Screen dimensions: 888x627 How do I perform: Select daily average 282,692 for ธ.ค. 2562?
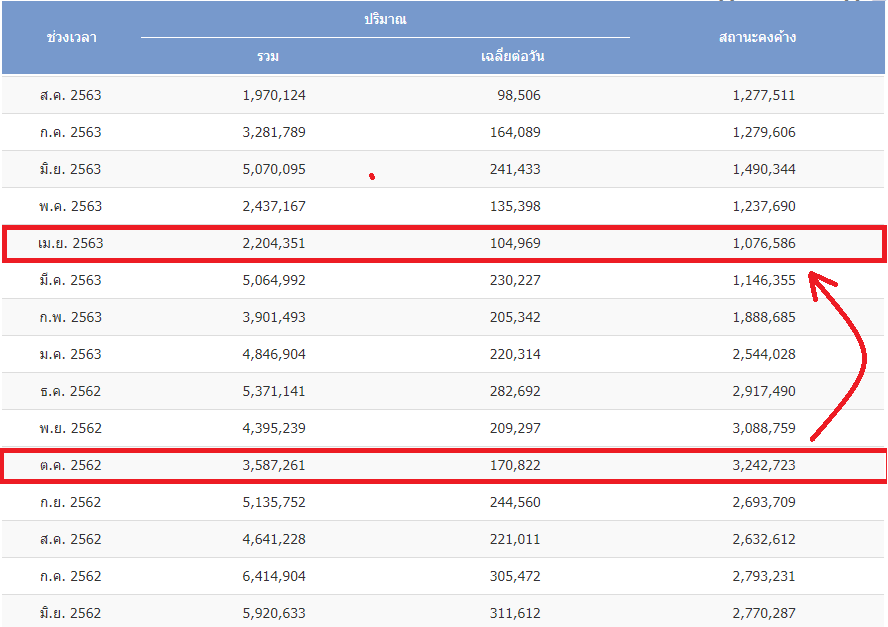tap(515, 391)
